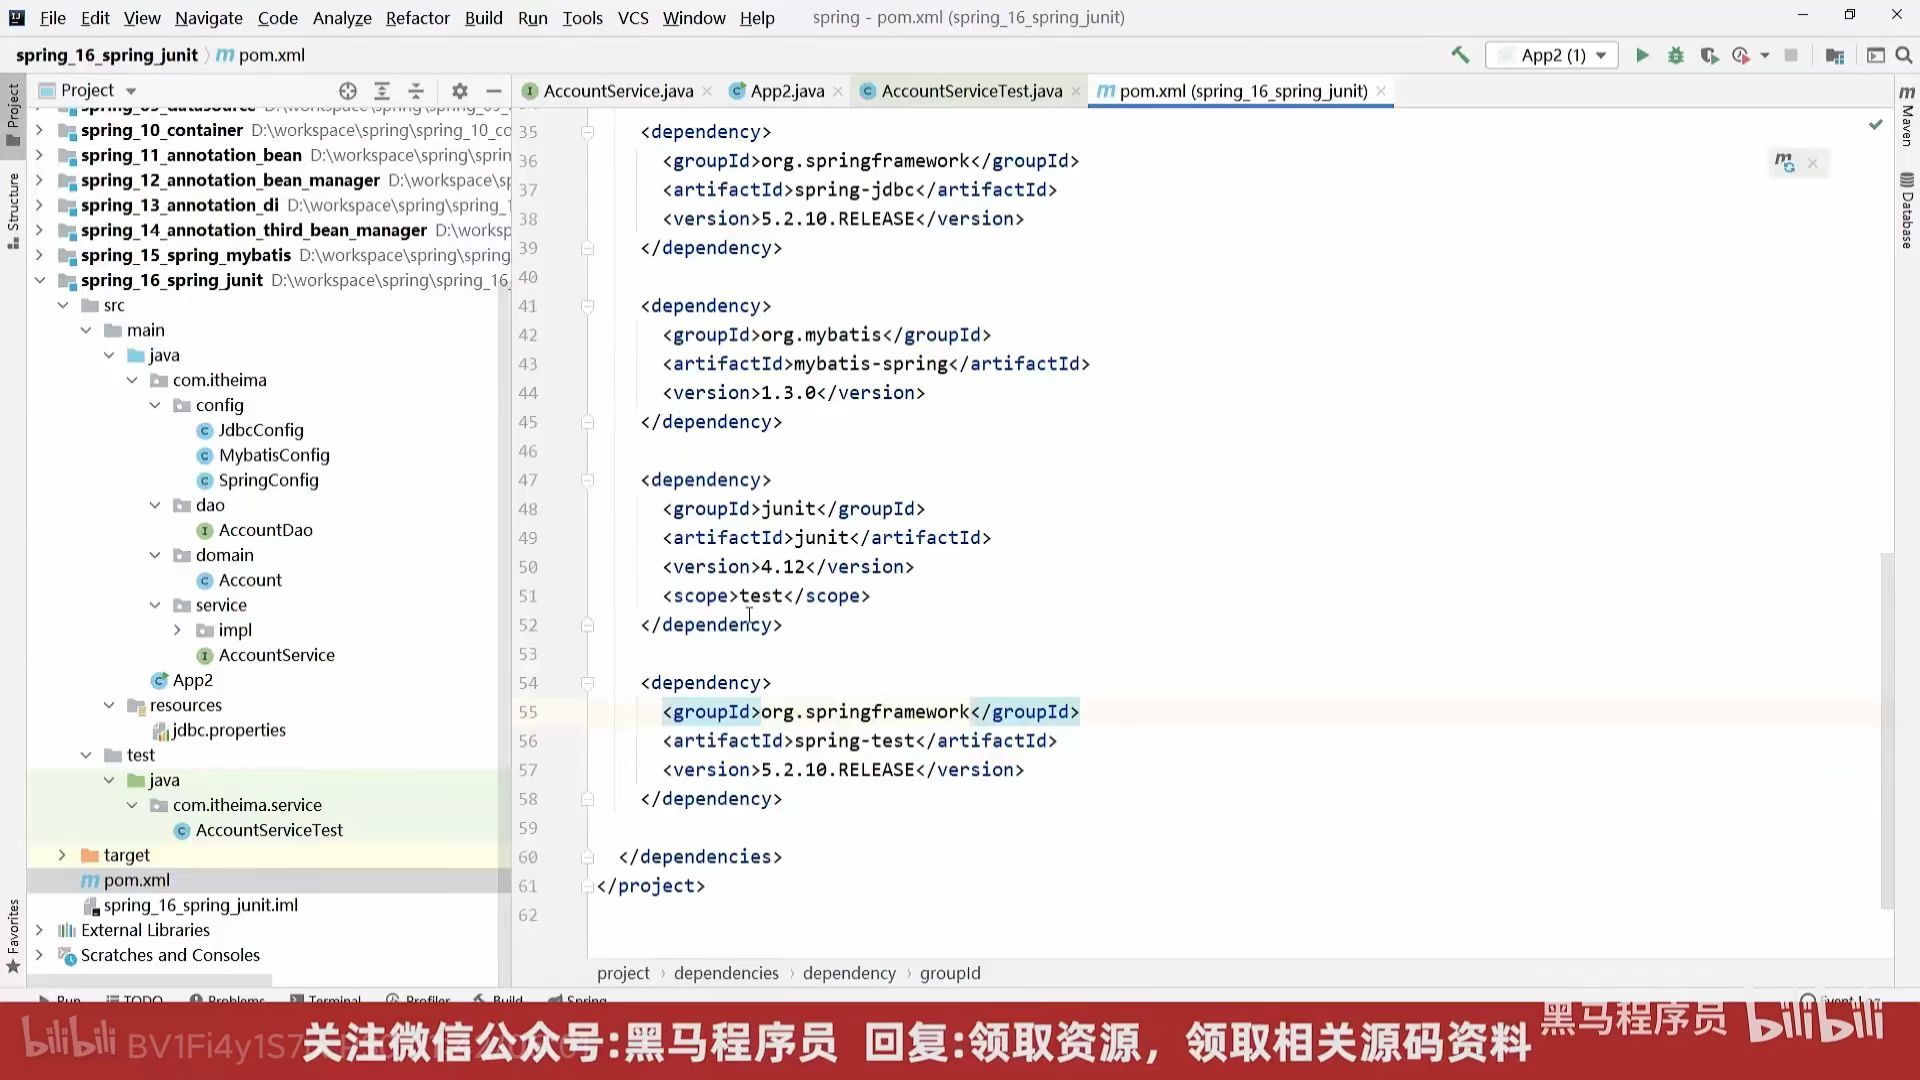1920x1080 pixels.
Task: Toggle the Structure tool window
Action: point(13,210)
